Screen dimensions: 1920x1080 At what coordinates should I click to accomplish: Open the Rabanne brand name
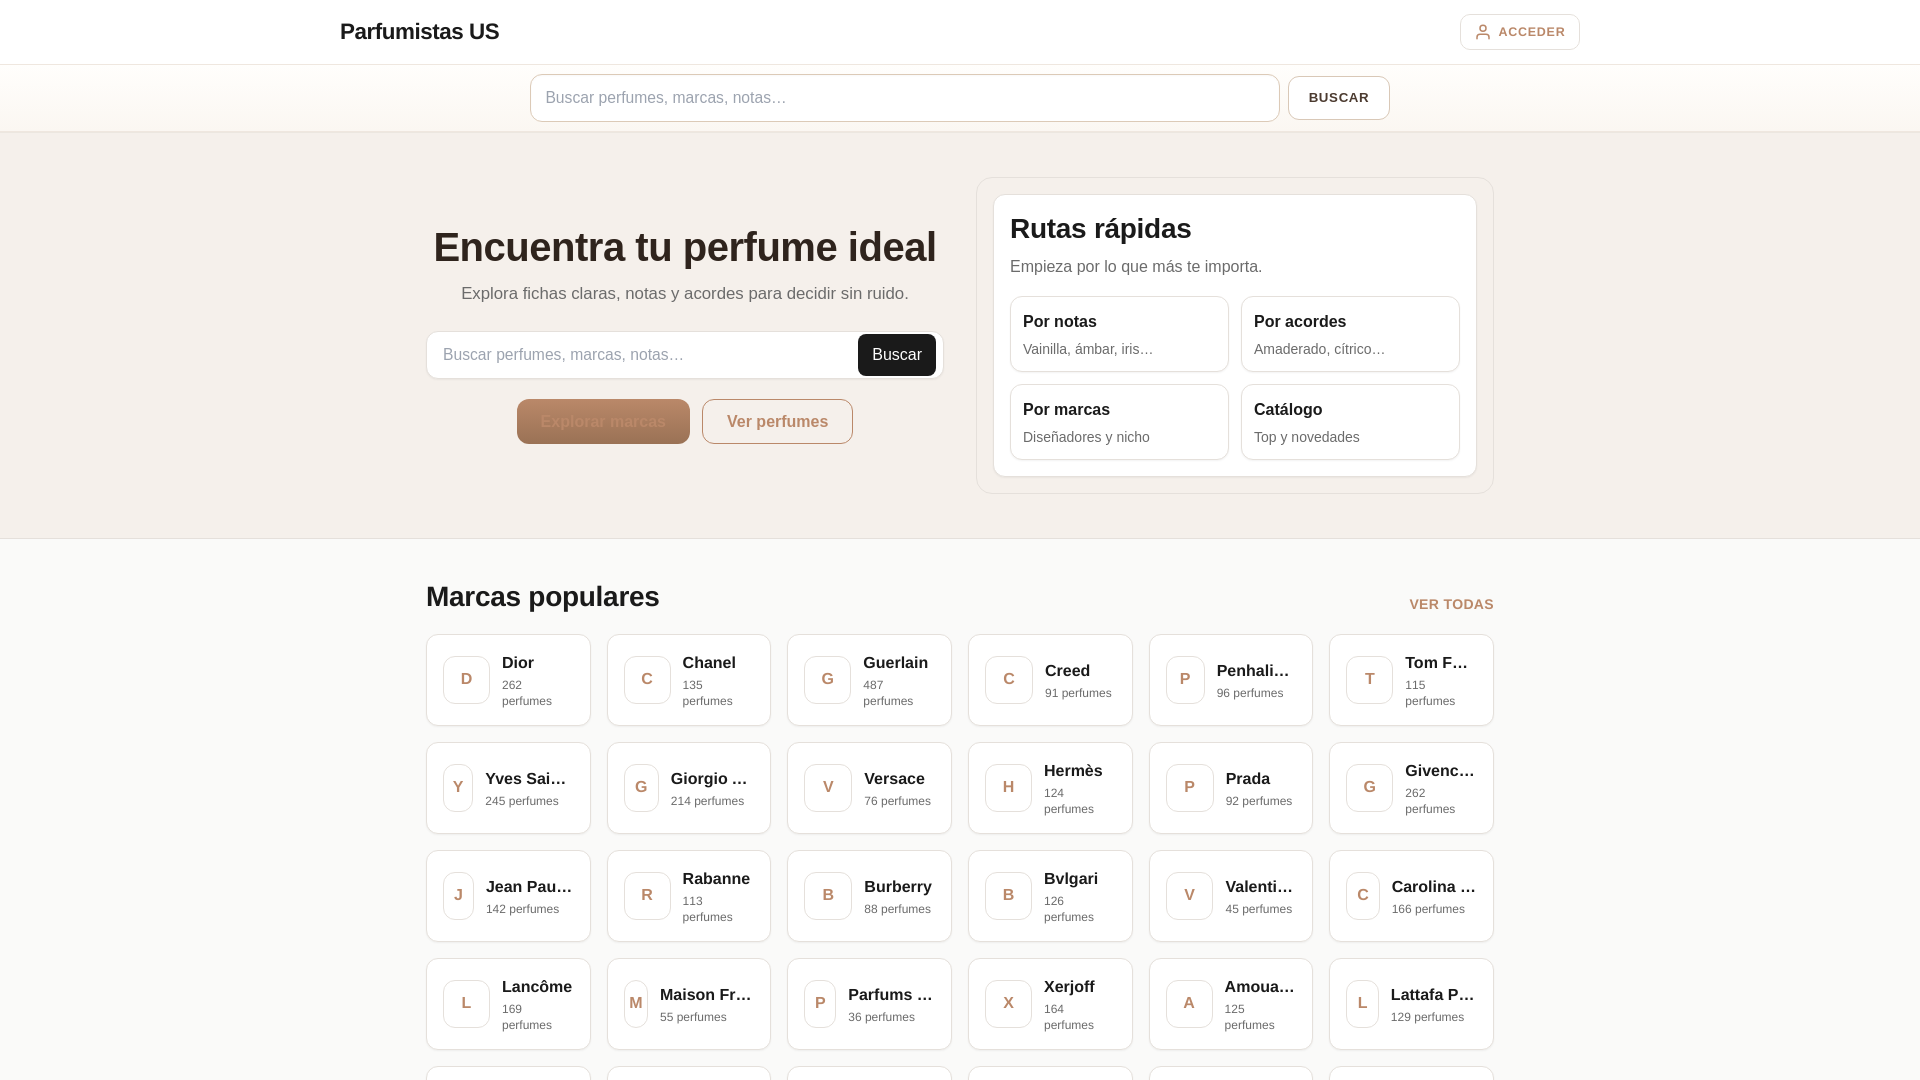pos(716,879)
